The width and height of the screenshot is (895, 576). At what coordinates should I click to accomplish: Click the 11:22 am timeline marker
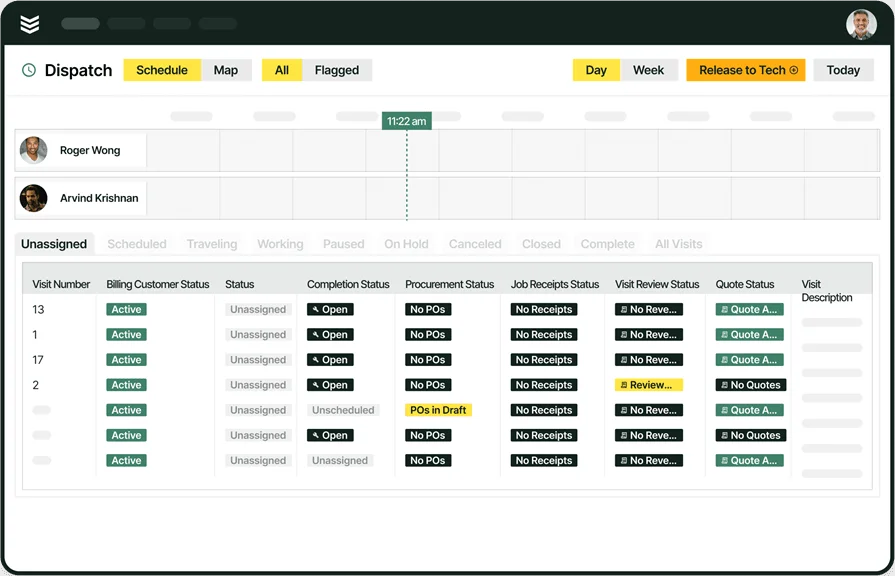coord(405,118)
